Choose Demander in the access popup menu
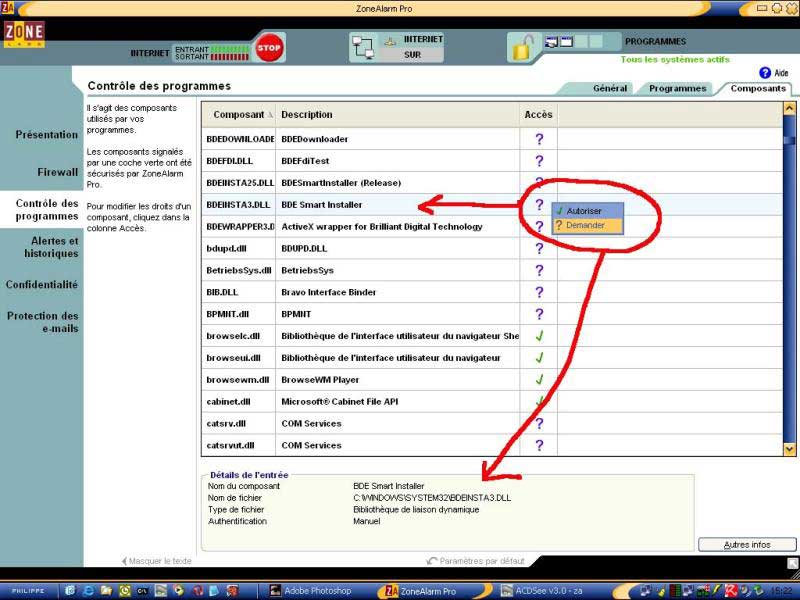 [584, 225]
